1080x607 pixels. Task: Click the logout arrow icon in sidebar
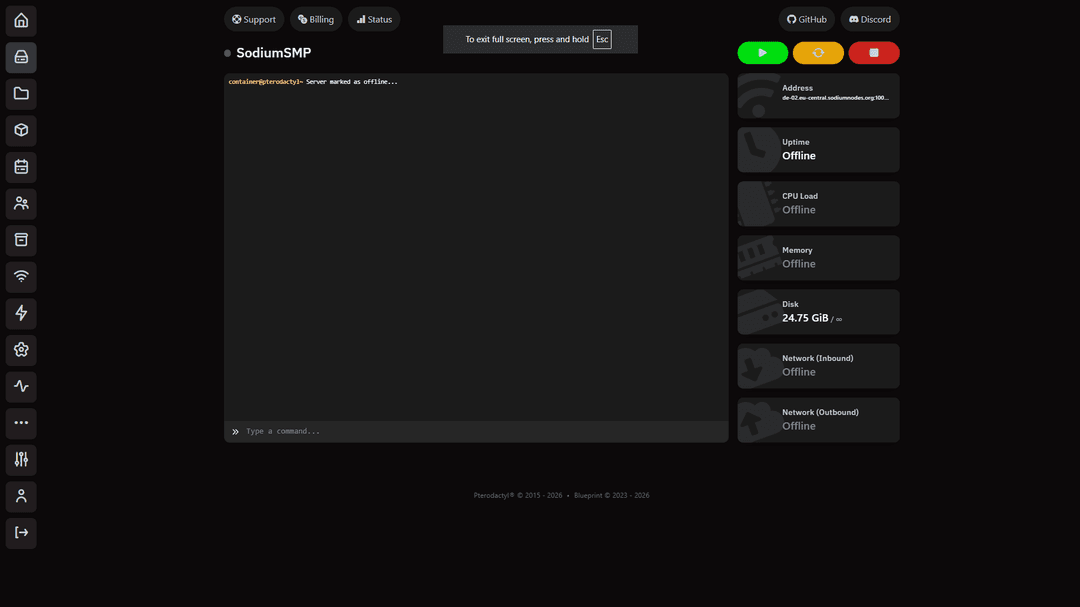21,533
